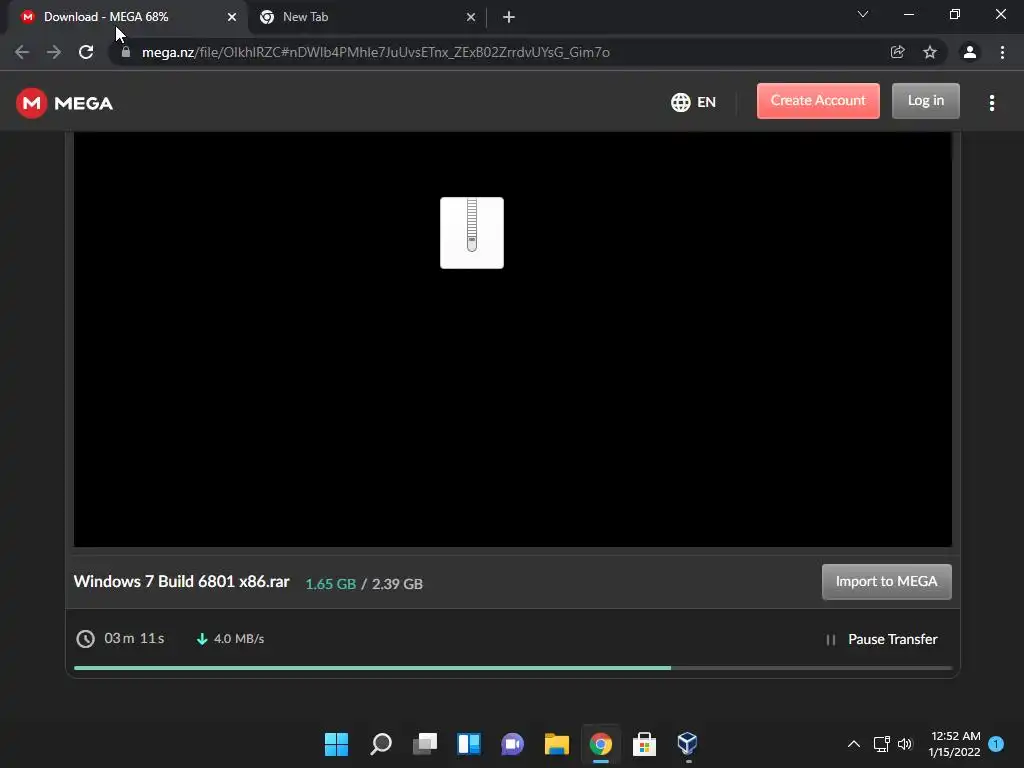Click the download progress bar

(x=513, y=667)
